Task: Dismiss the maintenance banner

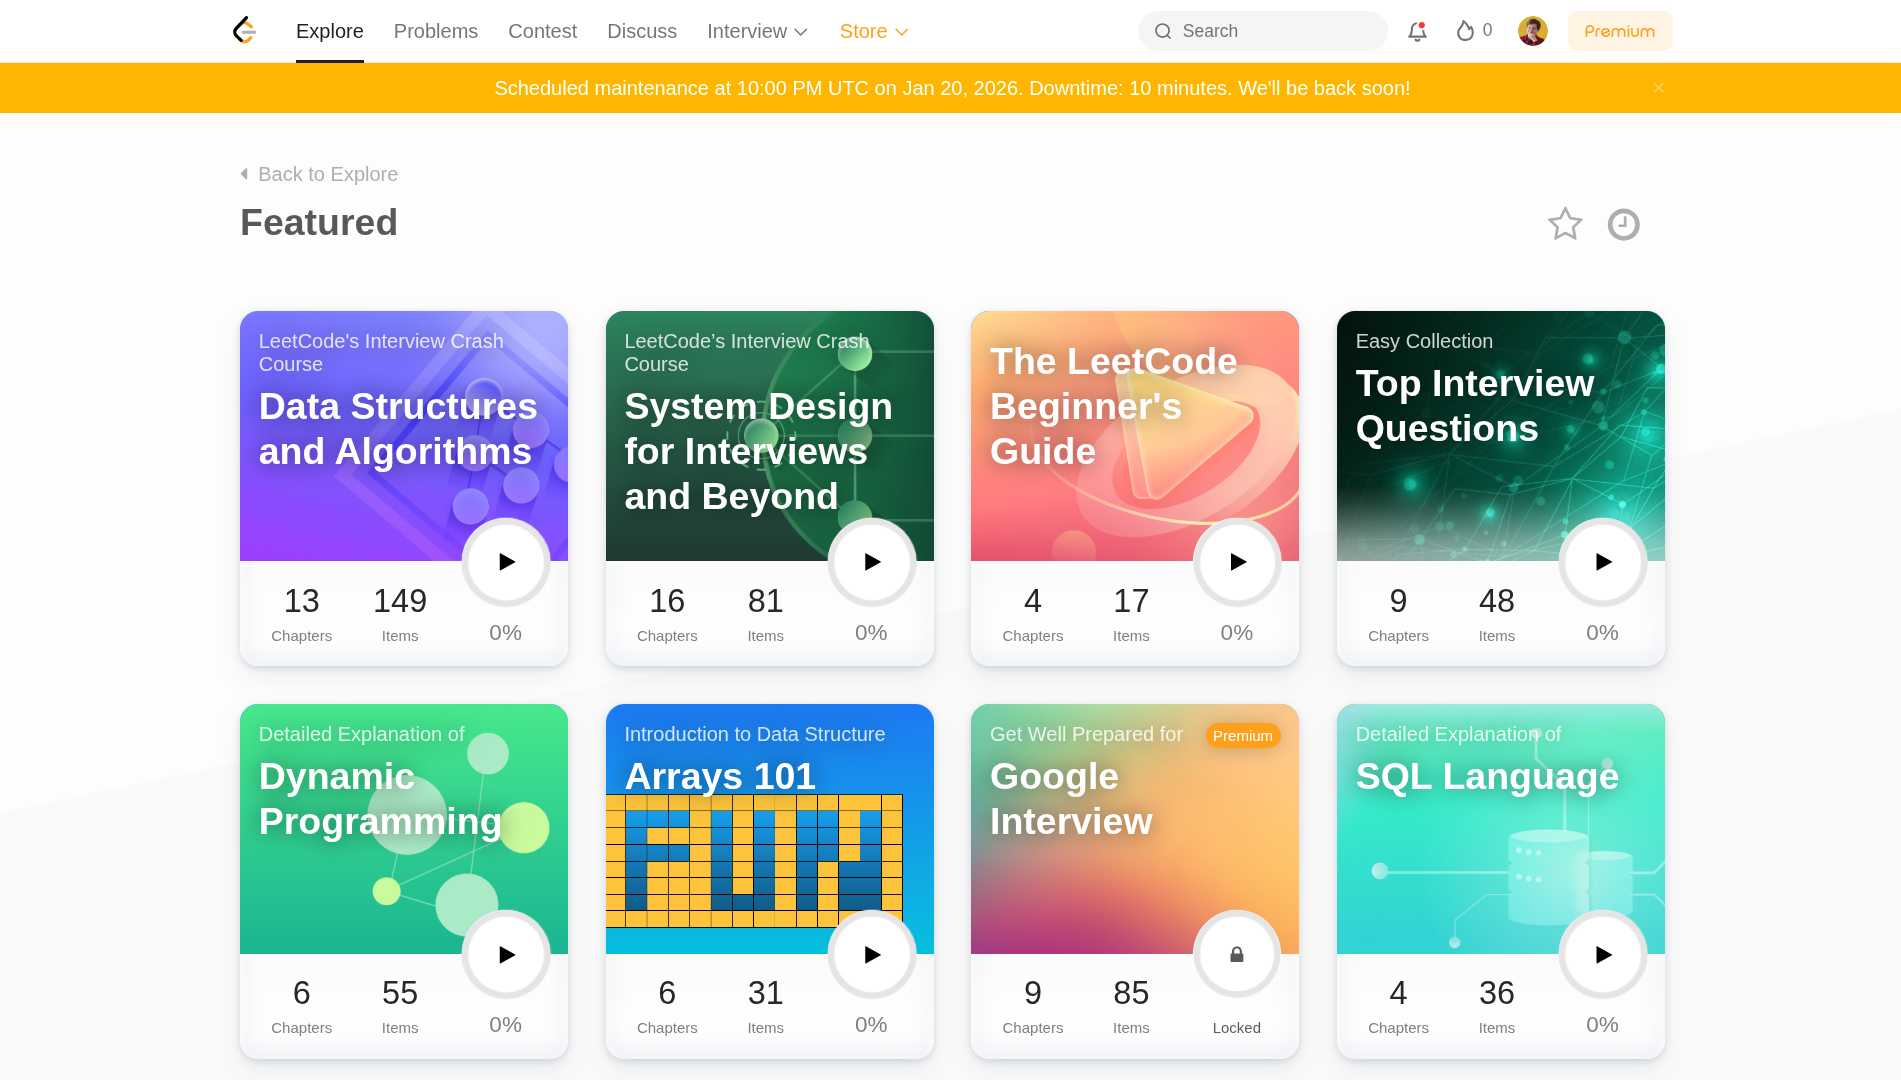Action: [x=1659, y=88]
